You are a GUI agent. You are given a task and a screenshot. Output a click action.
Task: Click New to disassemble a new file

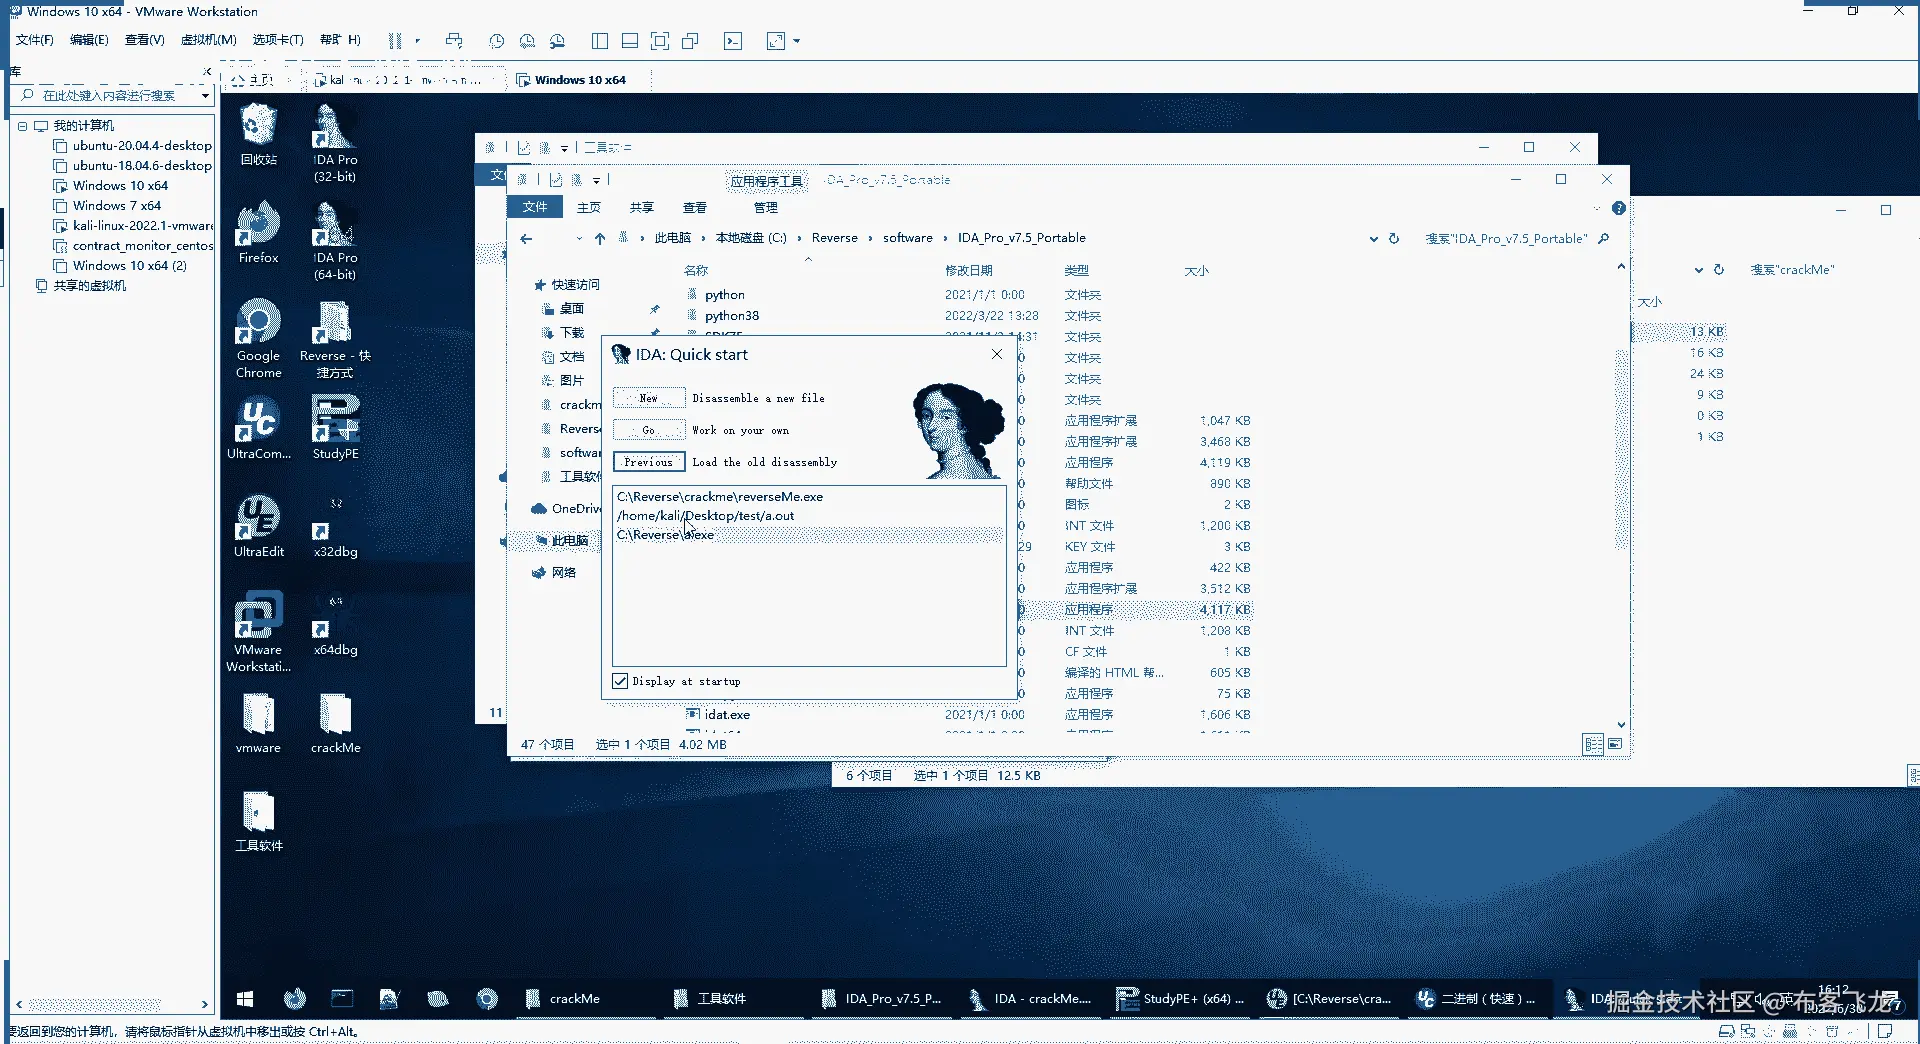pos(648,398)
